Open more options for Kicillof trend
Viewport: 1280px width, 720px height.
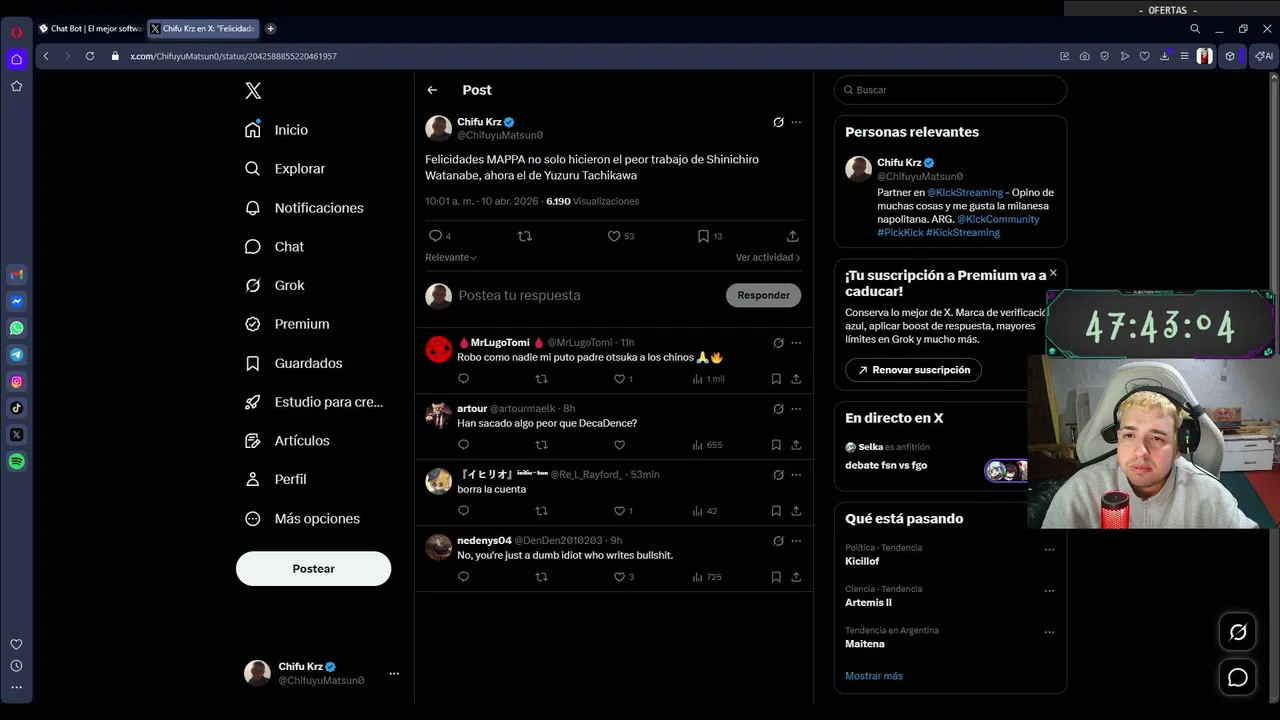pos(1049,549)
